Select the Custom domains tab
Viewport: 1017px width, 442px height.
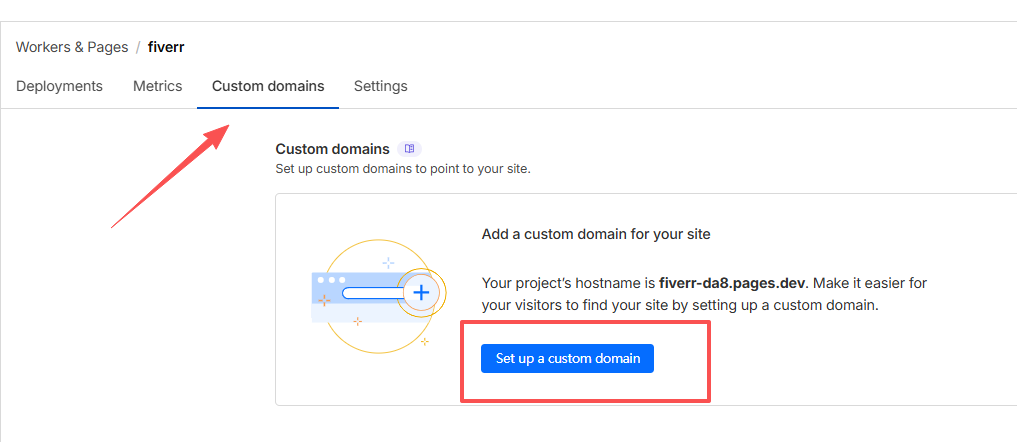pyautogui.click(x=268, y=86)
